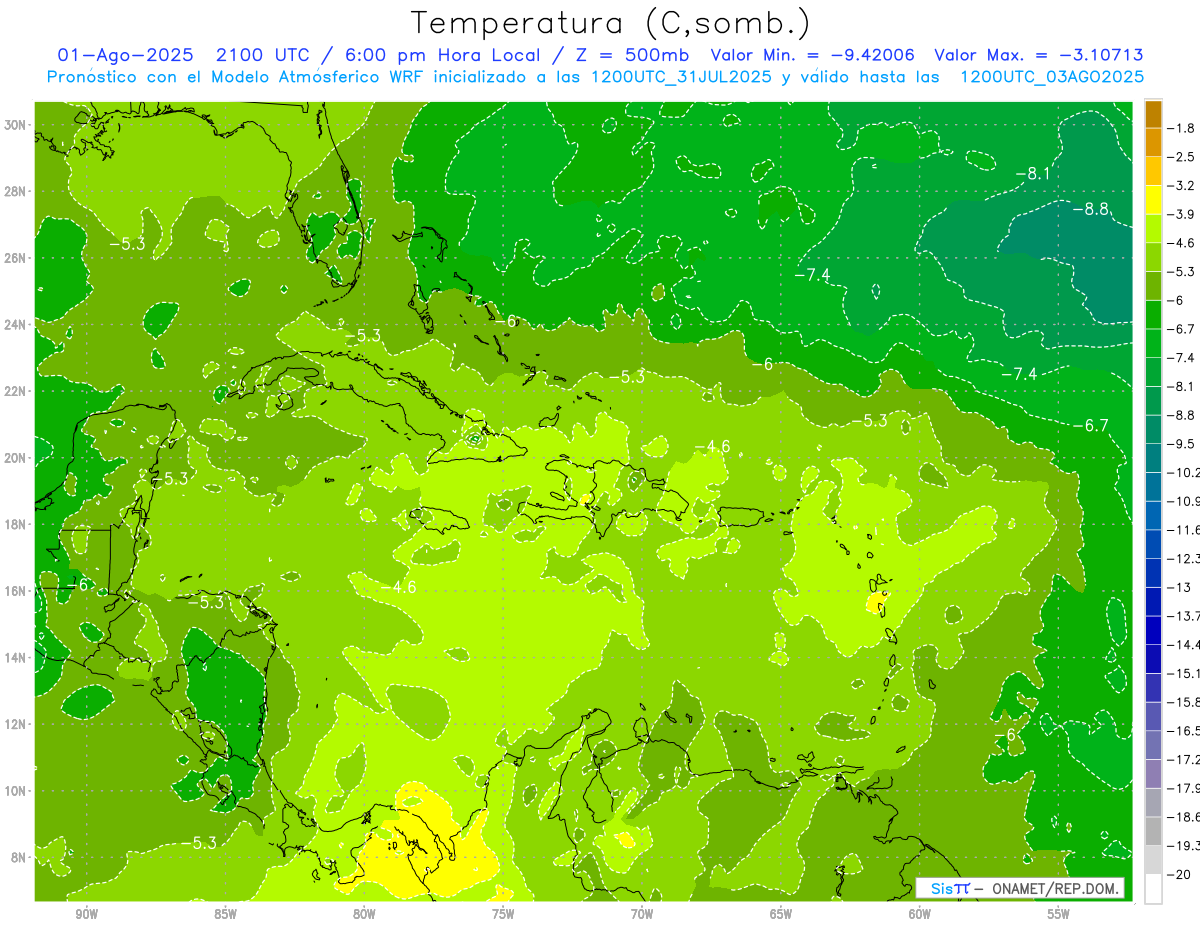The image size is (1200, 927).
Task: Click the 14N latitude axis label
Action: tap(15, 657)
